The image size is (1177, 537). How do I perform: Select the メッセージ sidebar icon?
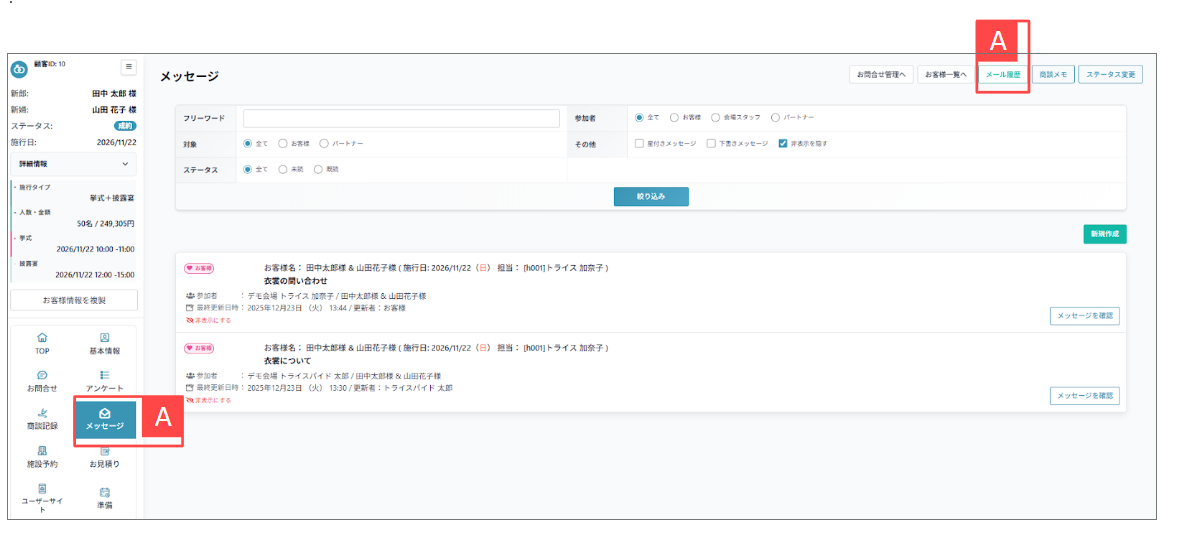click(x=105, y=419)
